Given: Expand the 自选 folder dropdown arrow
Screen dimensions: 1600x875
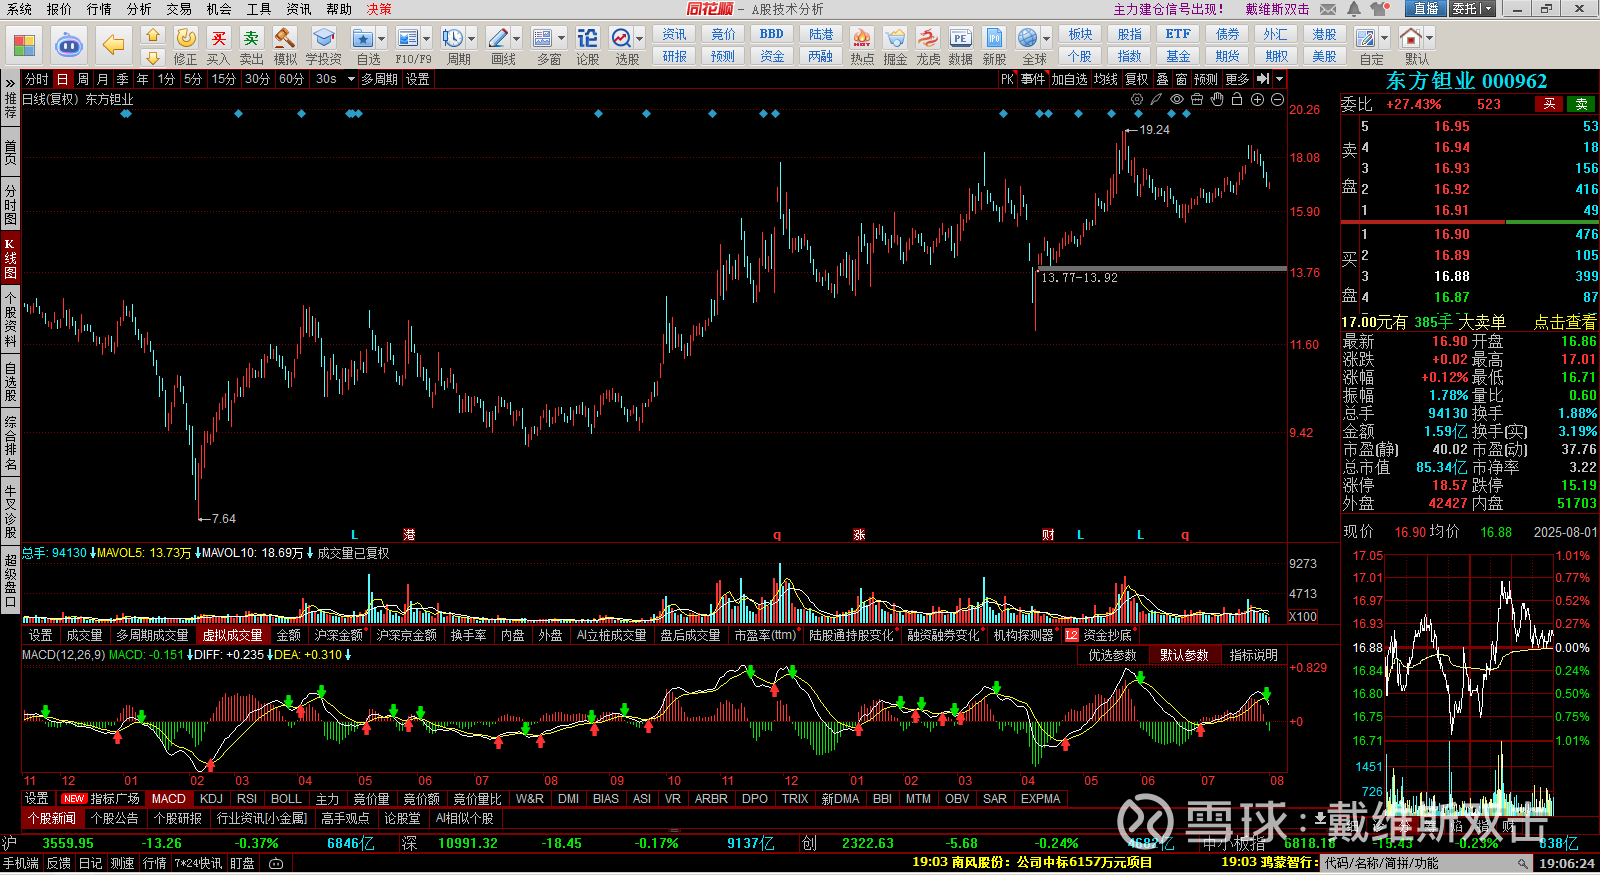Looking at the screenshot, I should point(381,38).
